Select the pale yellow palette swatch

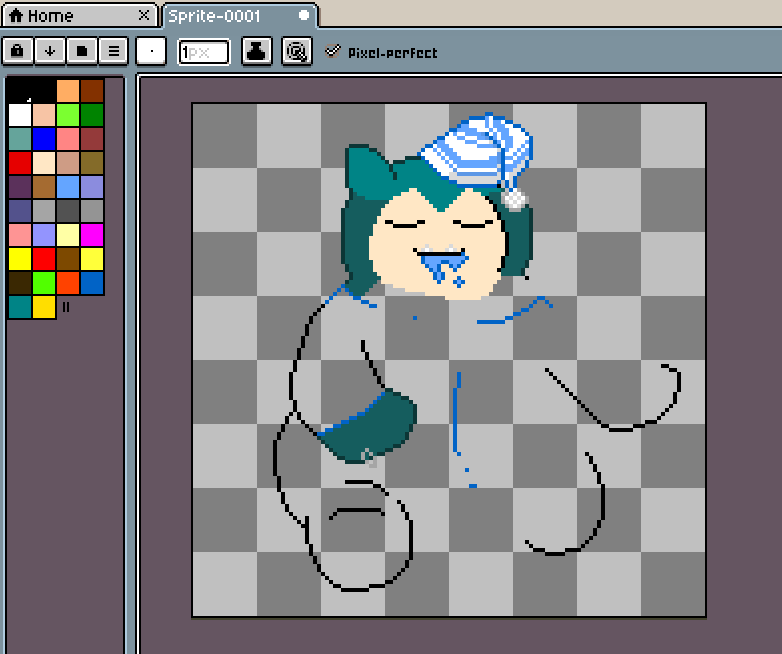[x=68, y=234]
